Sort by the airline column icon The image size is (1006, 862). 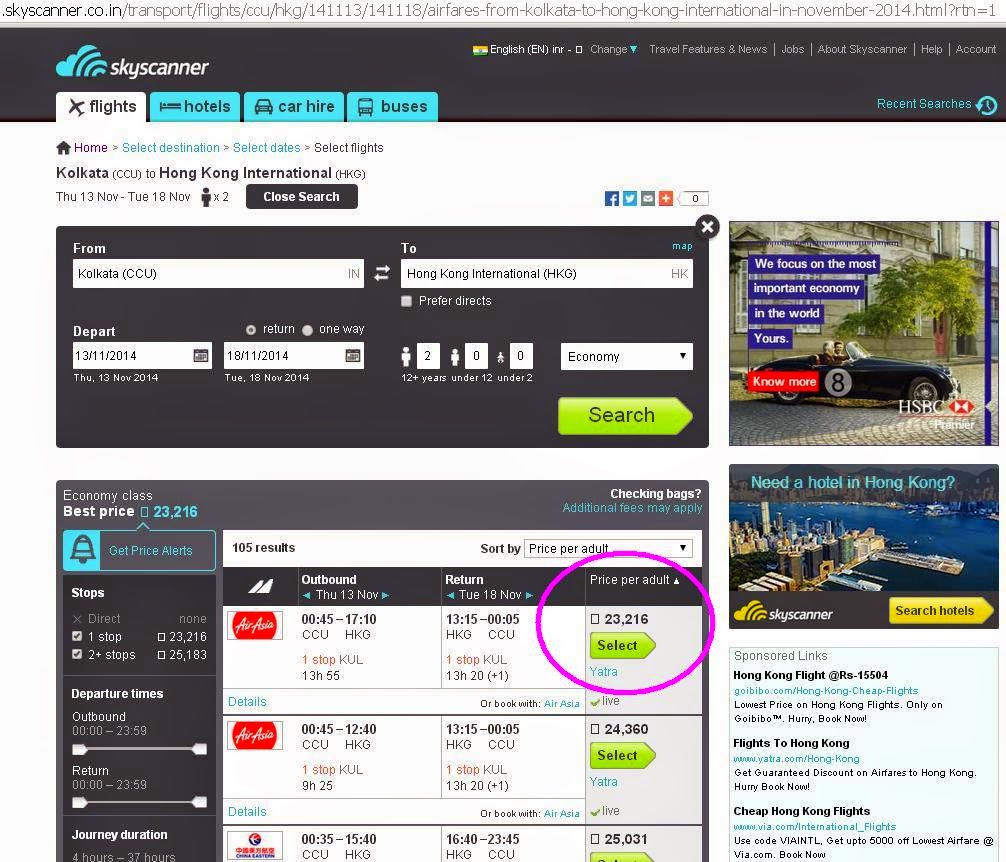pos(260,586)
